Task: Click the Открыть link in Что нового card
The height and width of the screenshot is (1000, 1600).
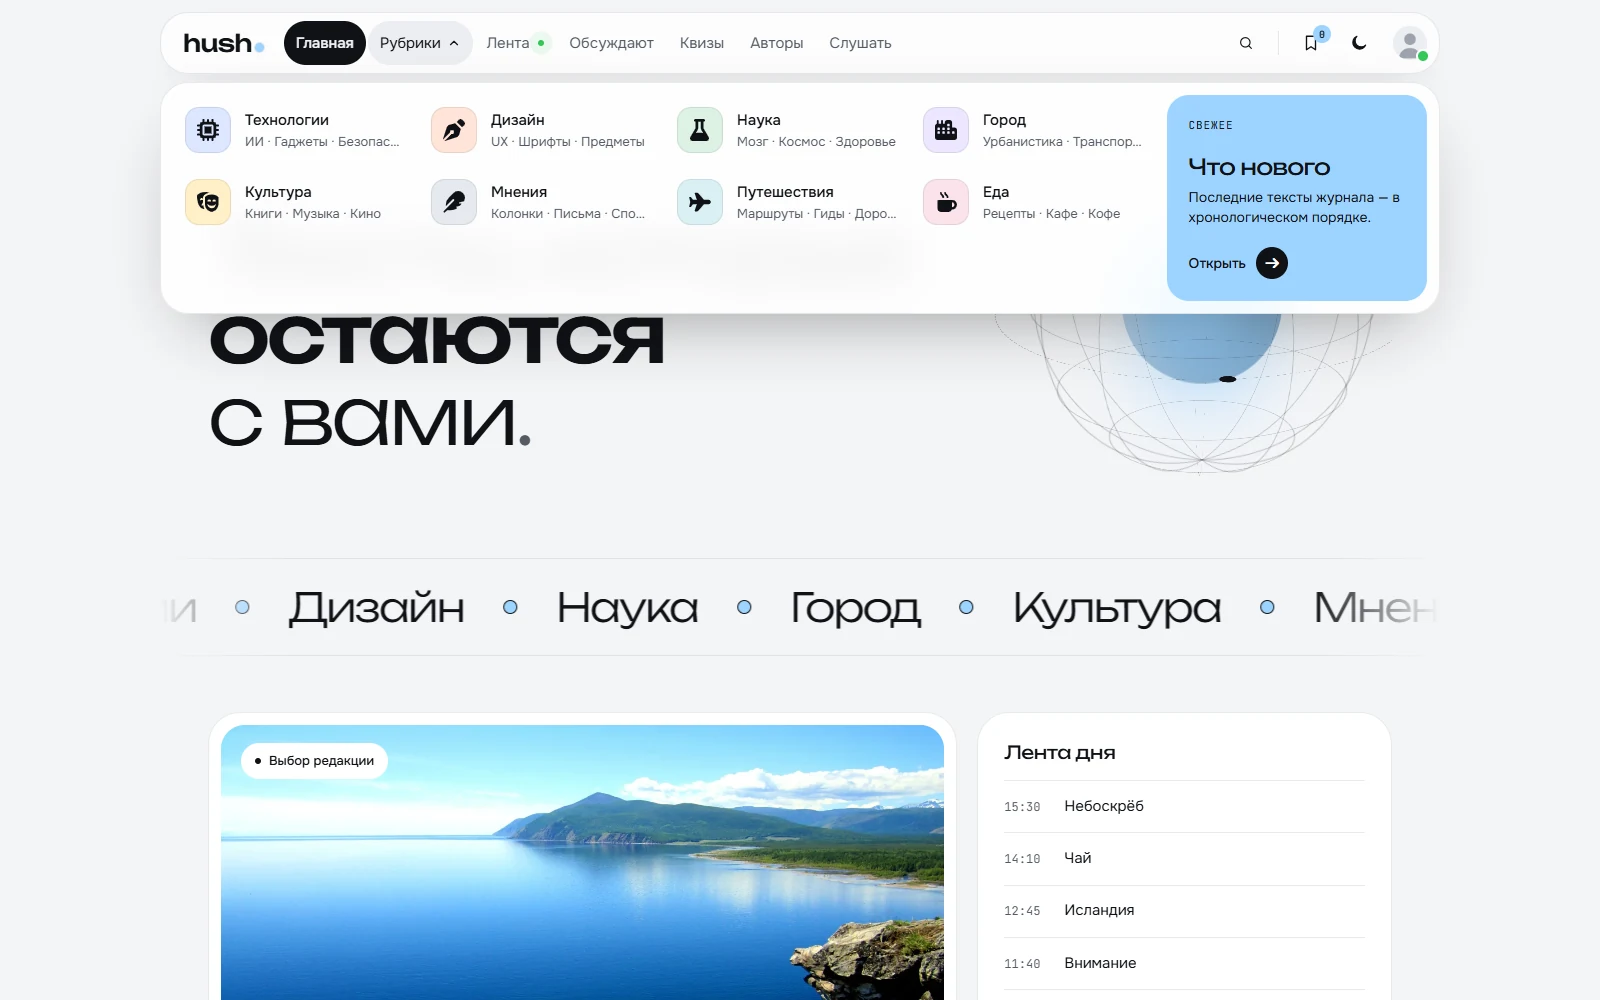Action: pos(1217,263)
